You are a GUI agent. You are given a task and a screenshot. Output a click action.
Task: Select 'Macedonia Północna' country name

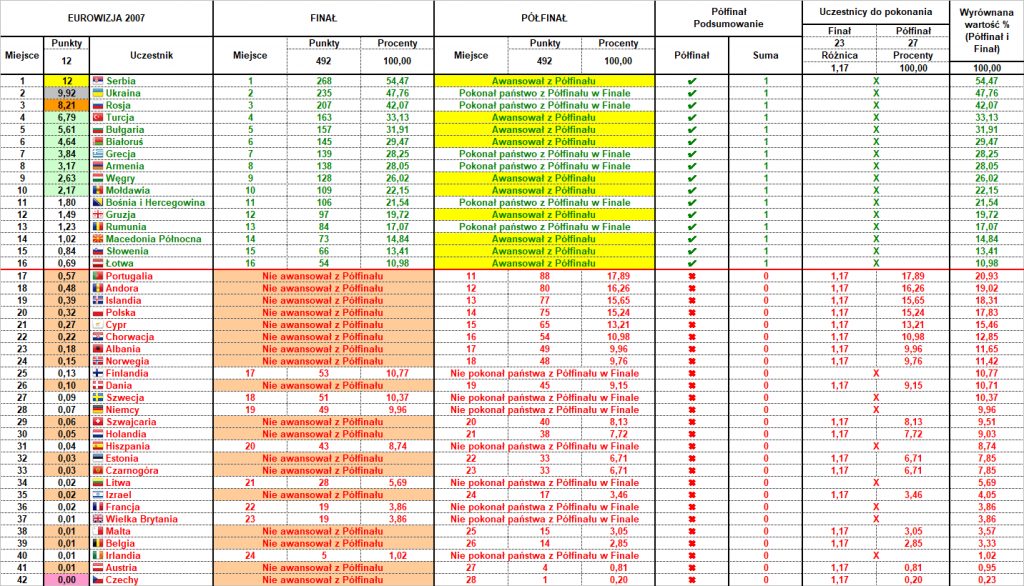[x=153, y=239]
